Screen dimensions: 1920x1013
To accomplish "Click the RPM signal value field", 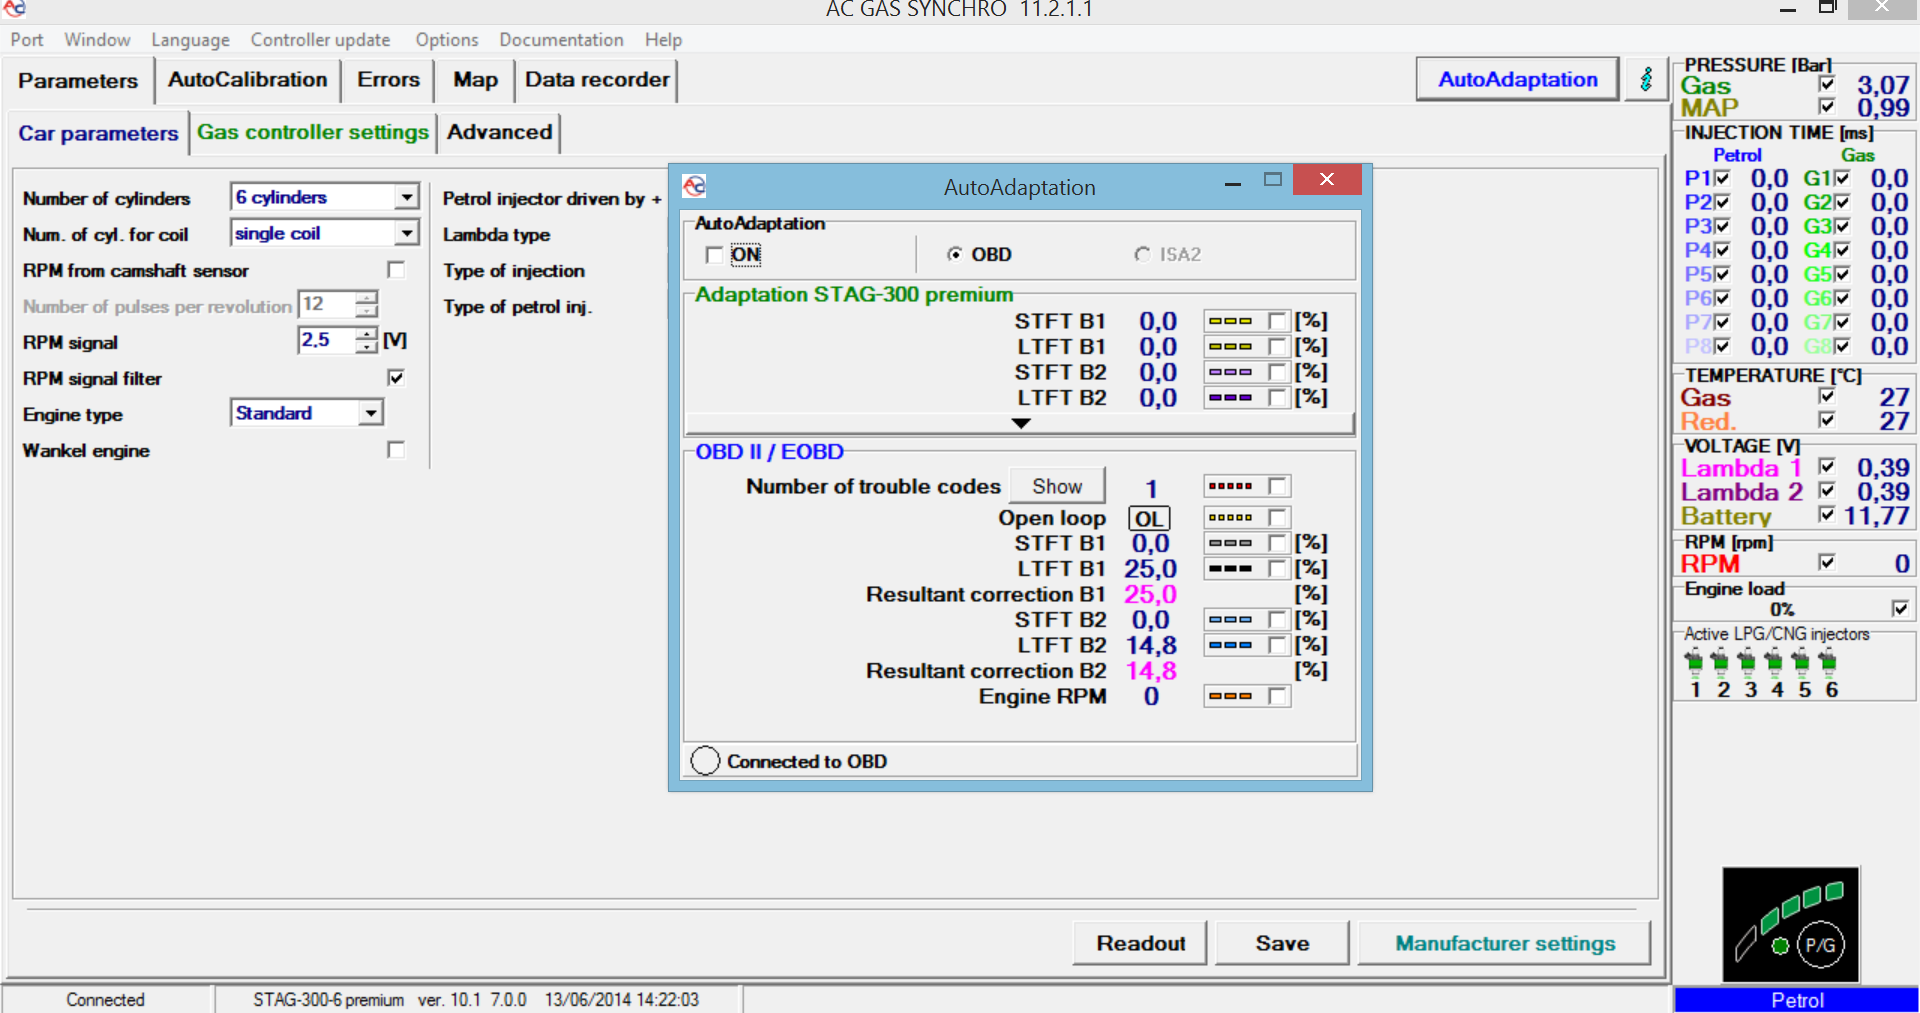I will pos(327,340).
